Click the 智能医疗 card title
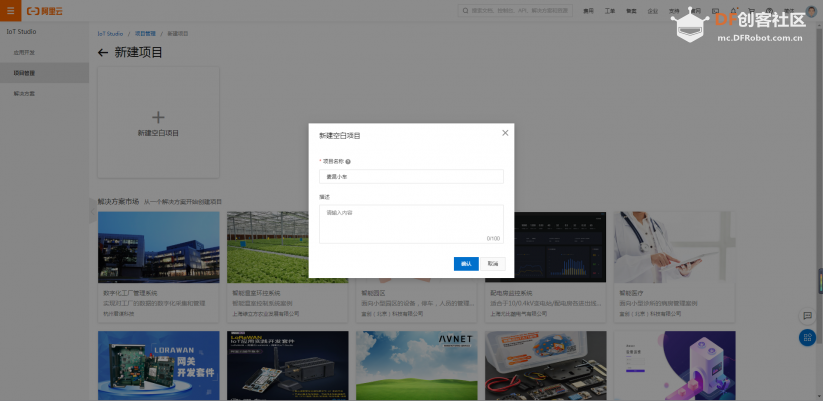 pos(631,293)
